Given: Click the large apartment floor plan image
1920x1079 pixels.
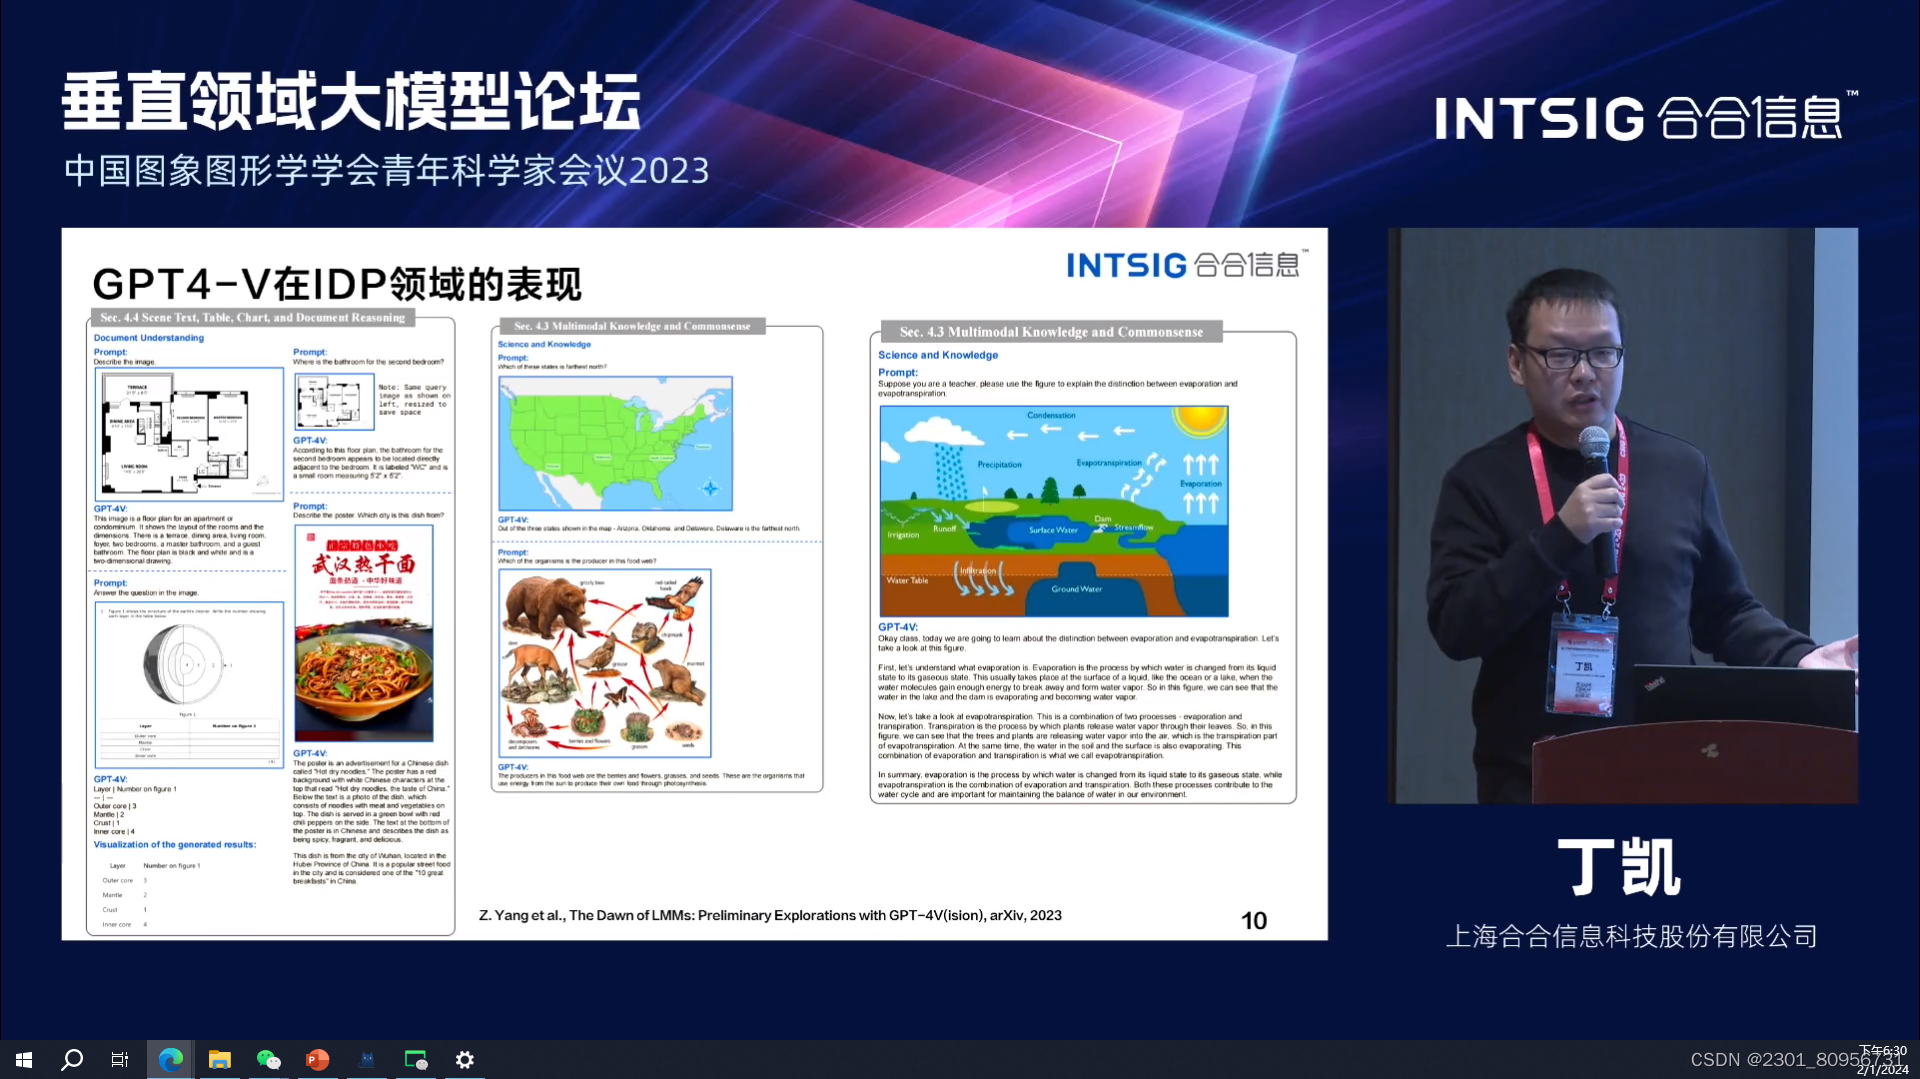Looking at the screenshot, I should click(x=189, y=434).
